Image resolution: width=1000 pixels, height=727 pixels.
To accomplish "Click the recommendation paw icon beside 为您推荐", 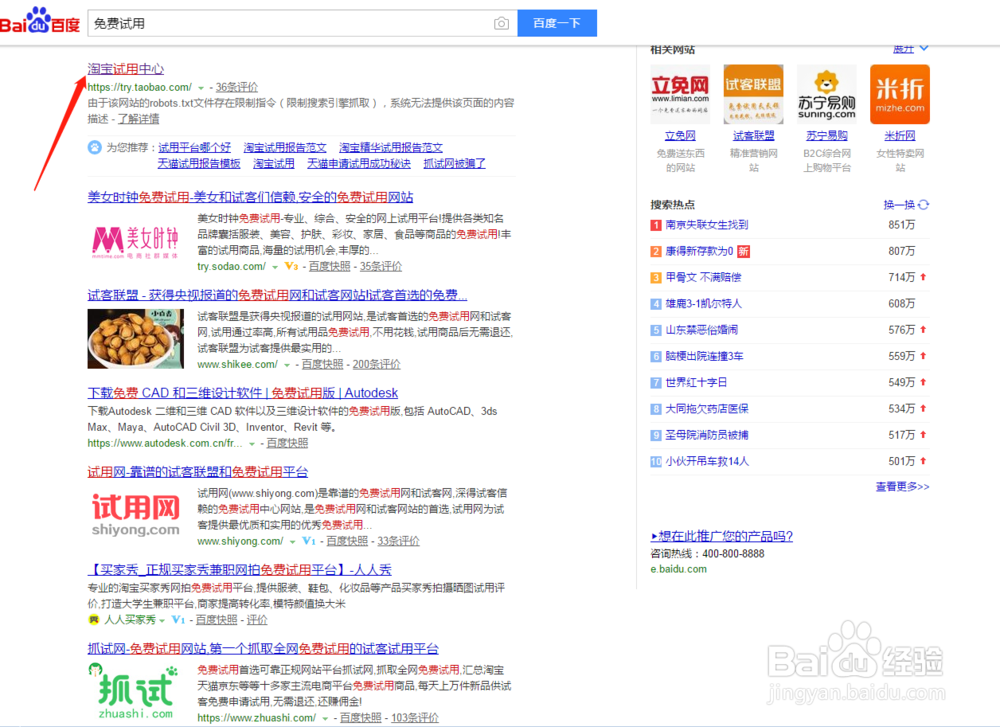I will point(94,147).
